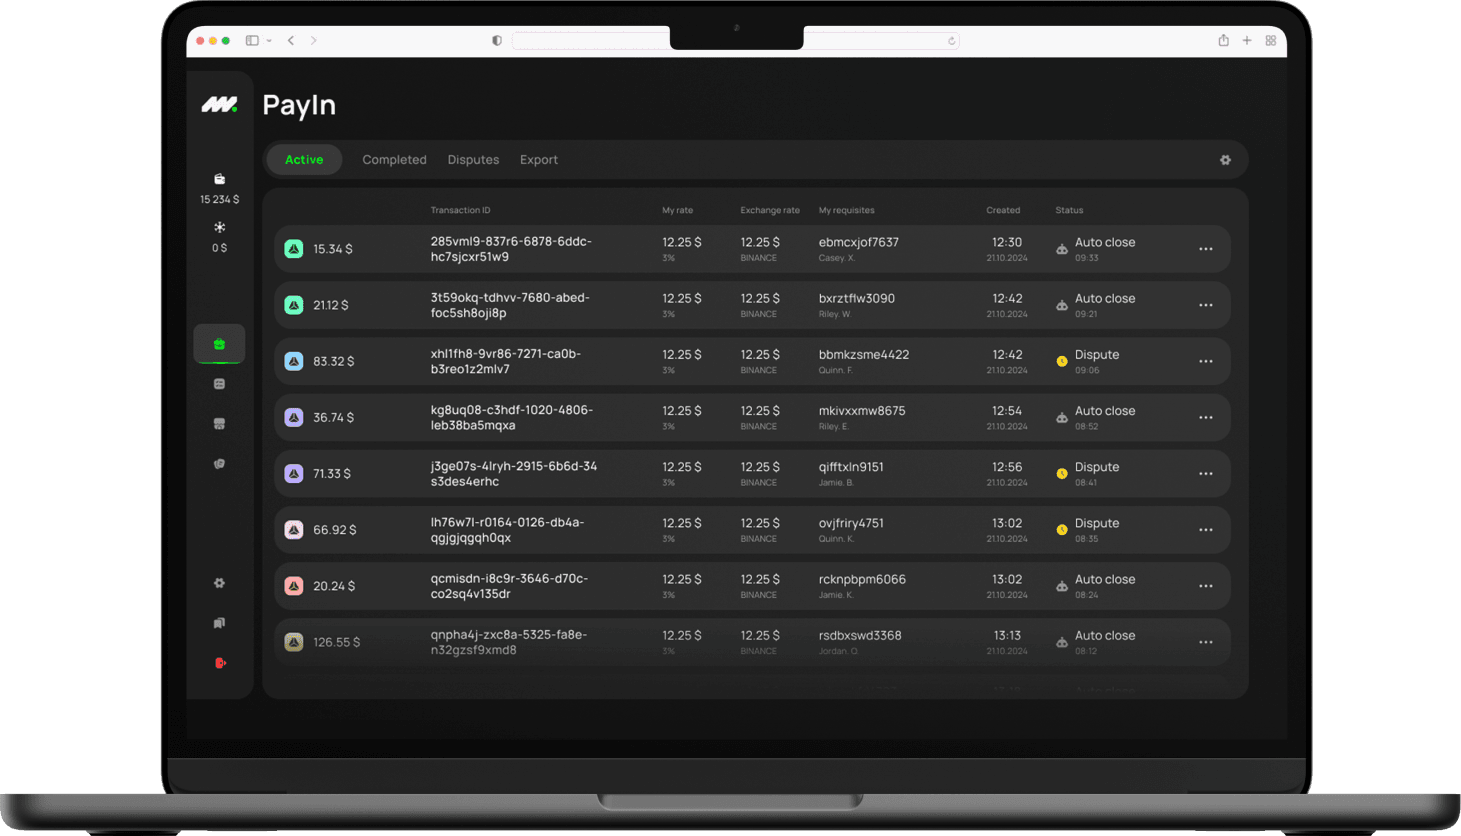Open three-dot menu for the 126.55 $ row

[x=1205, y=642]
